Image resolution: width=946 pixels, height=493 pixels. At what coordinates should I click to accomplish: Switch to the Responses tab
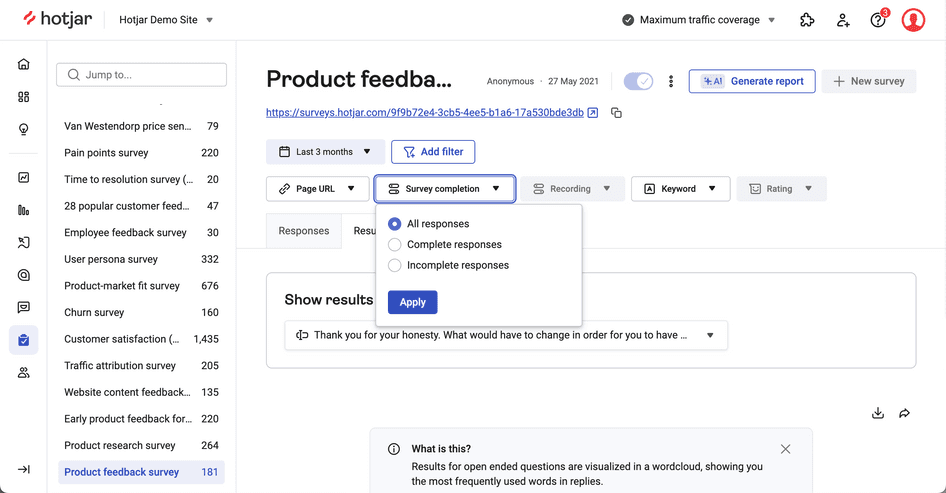click(303, 231)
